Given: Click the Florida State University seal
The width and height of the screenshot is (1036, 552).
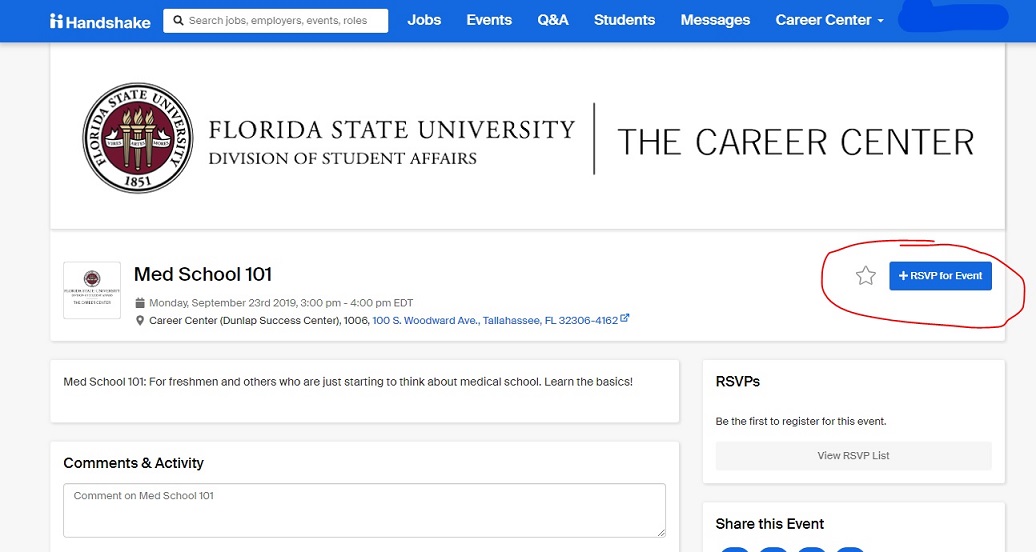Looking at the screenshot, I should pos(137,138).
